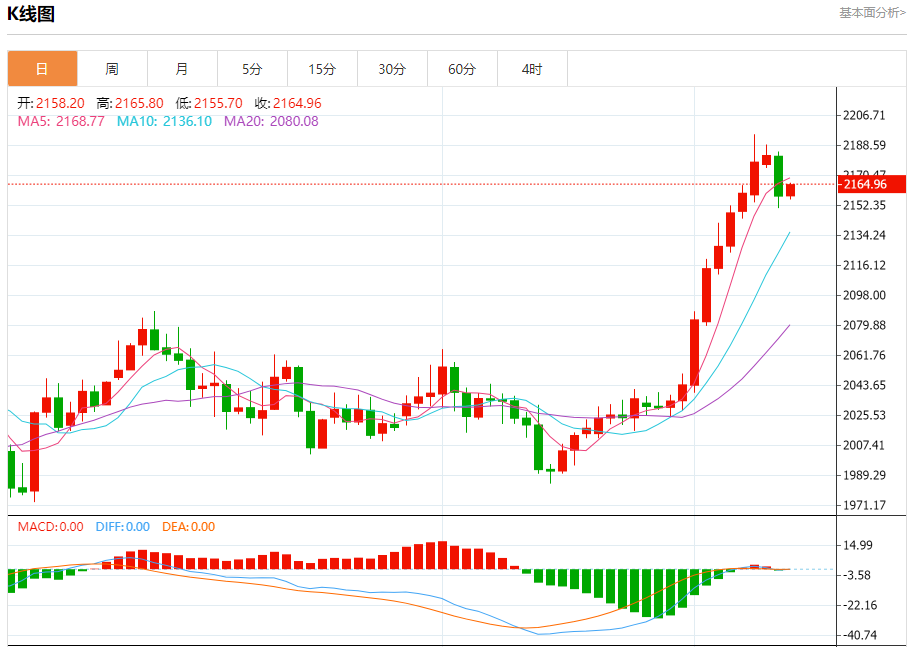The height and width of the screenshot is (647, 911).
Task: Click the close price 2164.96 in header
Action: pos(297,103)
